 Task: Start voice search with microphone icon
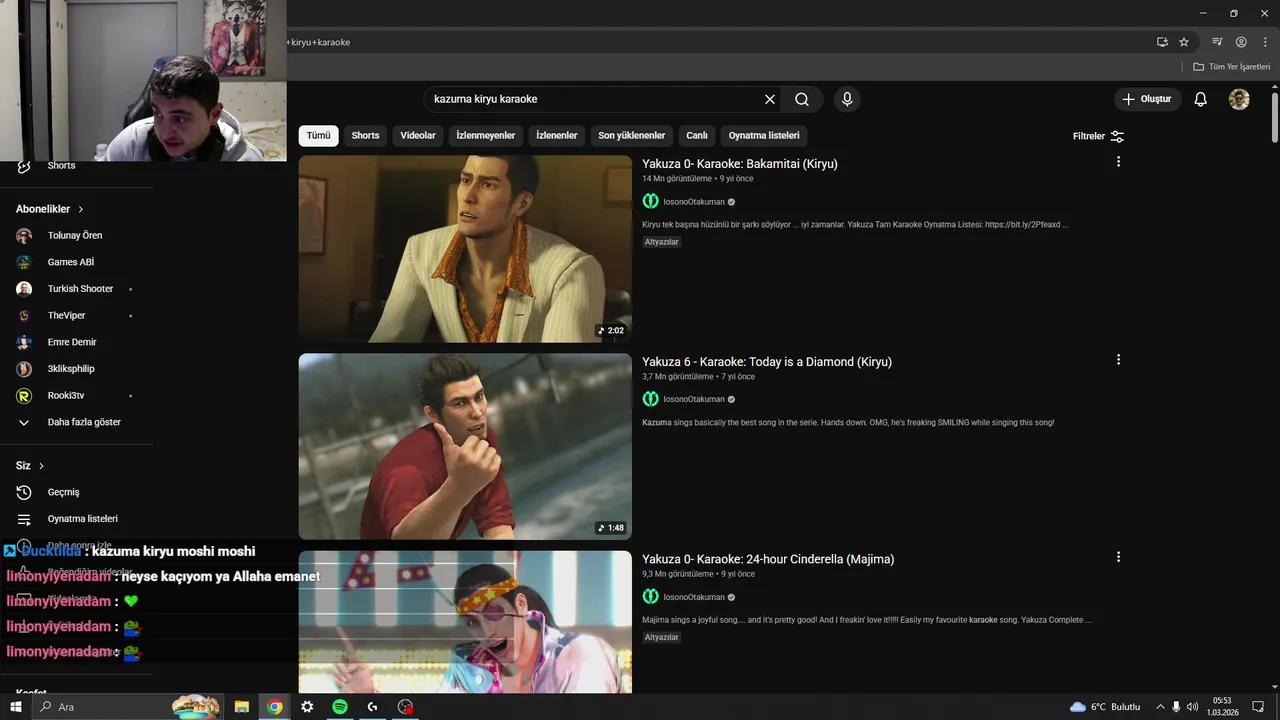point(847,99)
